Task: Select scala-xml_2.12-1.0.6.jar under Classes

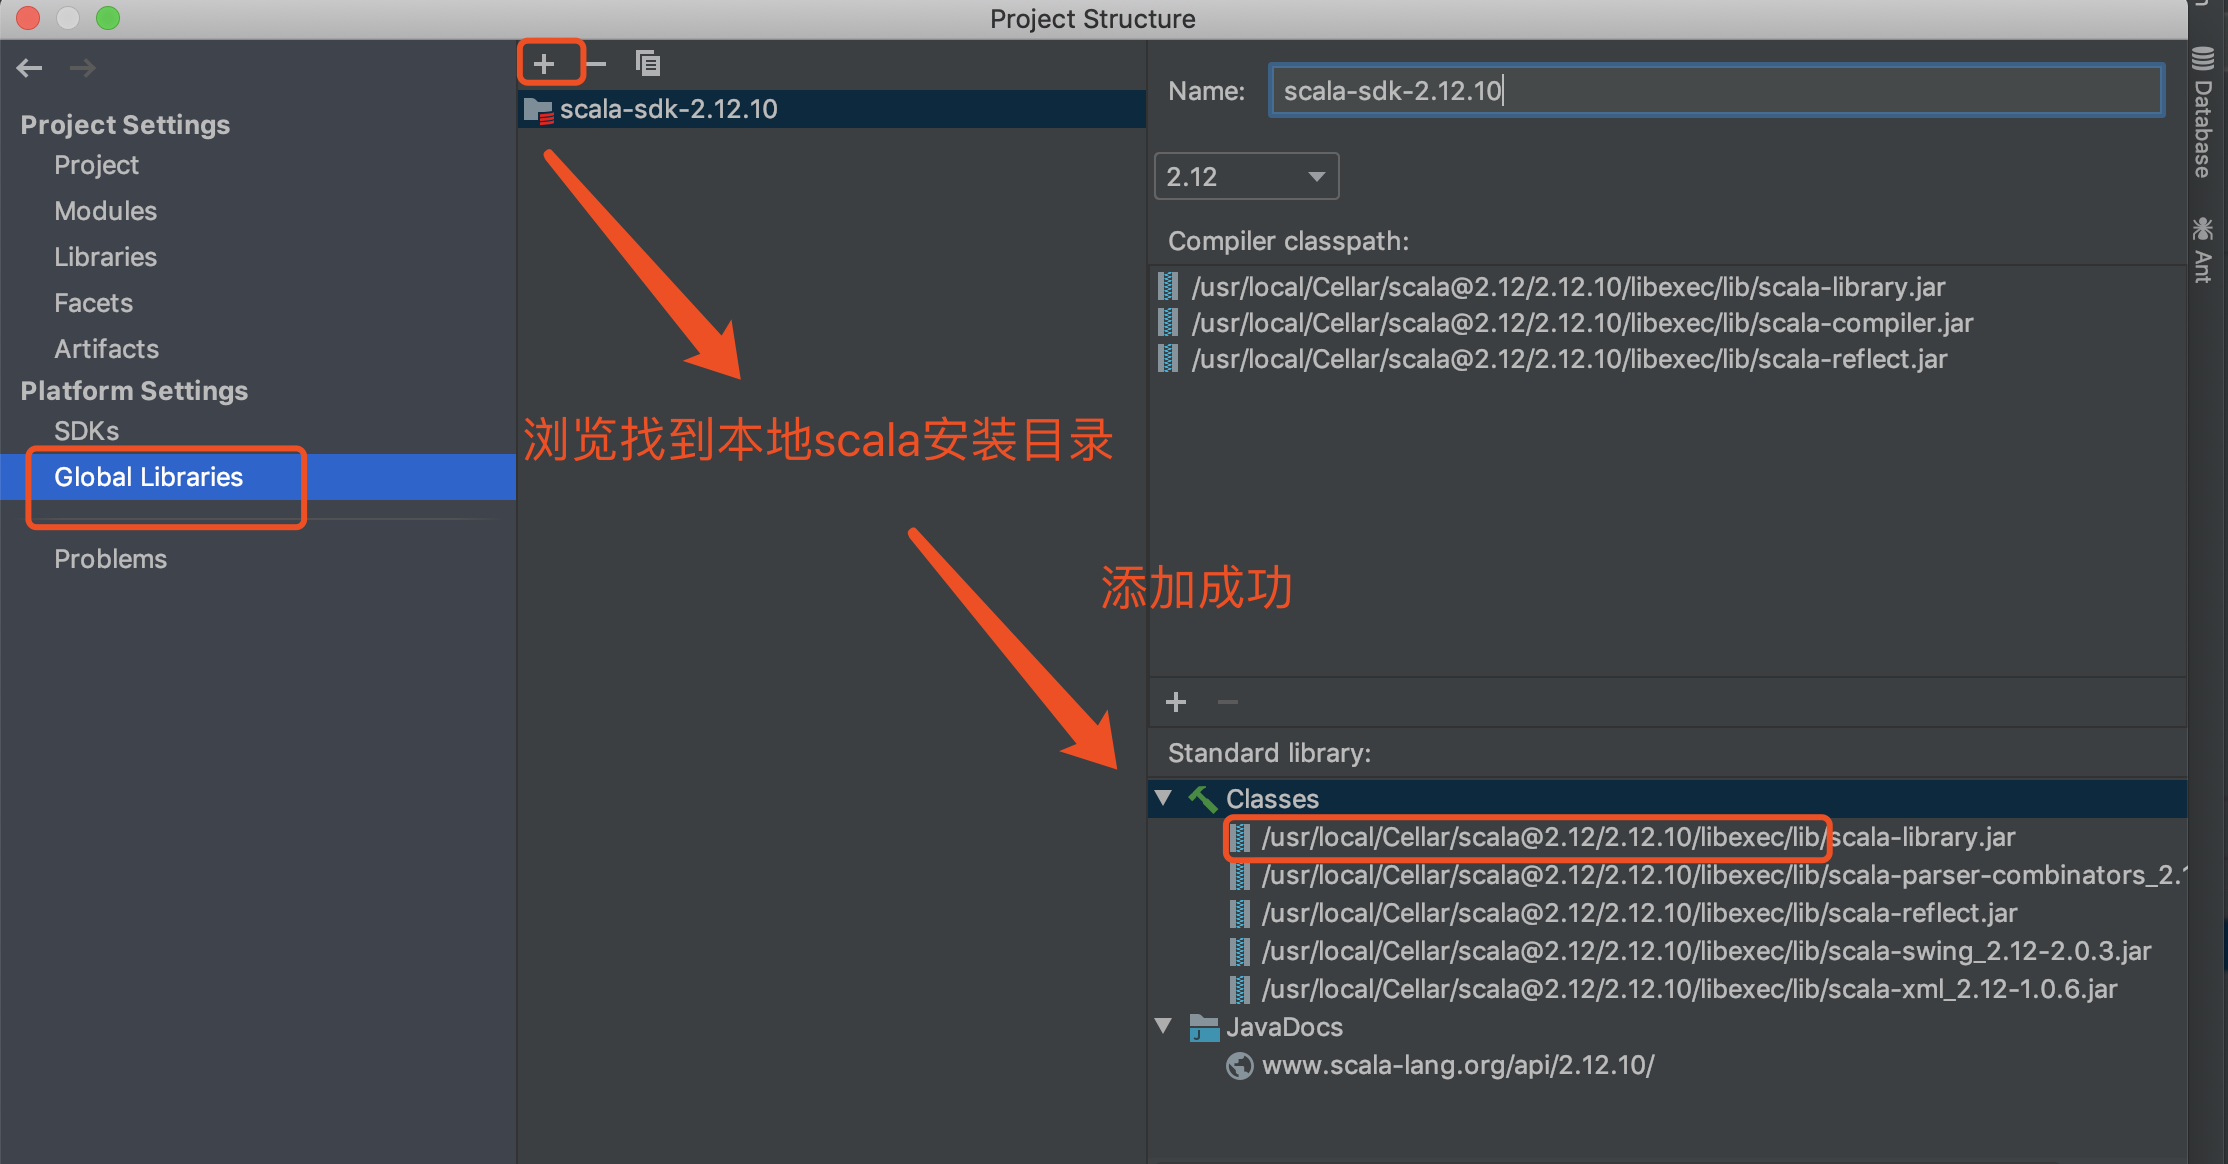Action: click(1688, 989)
